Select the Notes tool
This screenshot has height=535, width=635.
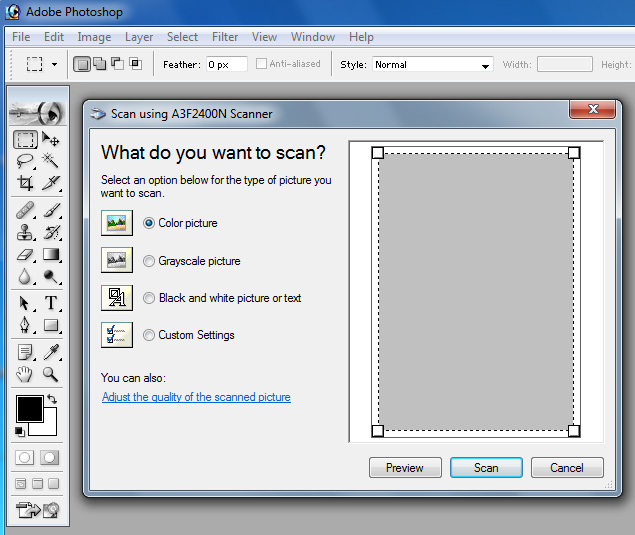pos(25,352)
